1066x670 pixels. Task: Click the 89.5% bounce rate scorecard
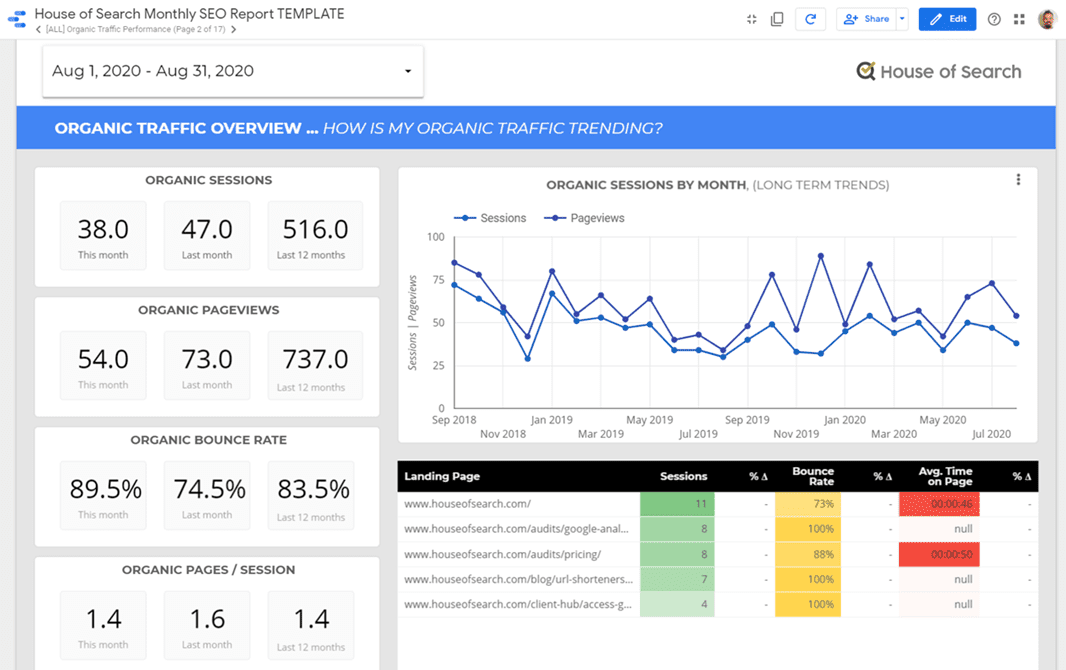click(105, 495)
